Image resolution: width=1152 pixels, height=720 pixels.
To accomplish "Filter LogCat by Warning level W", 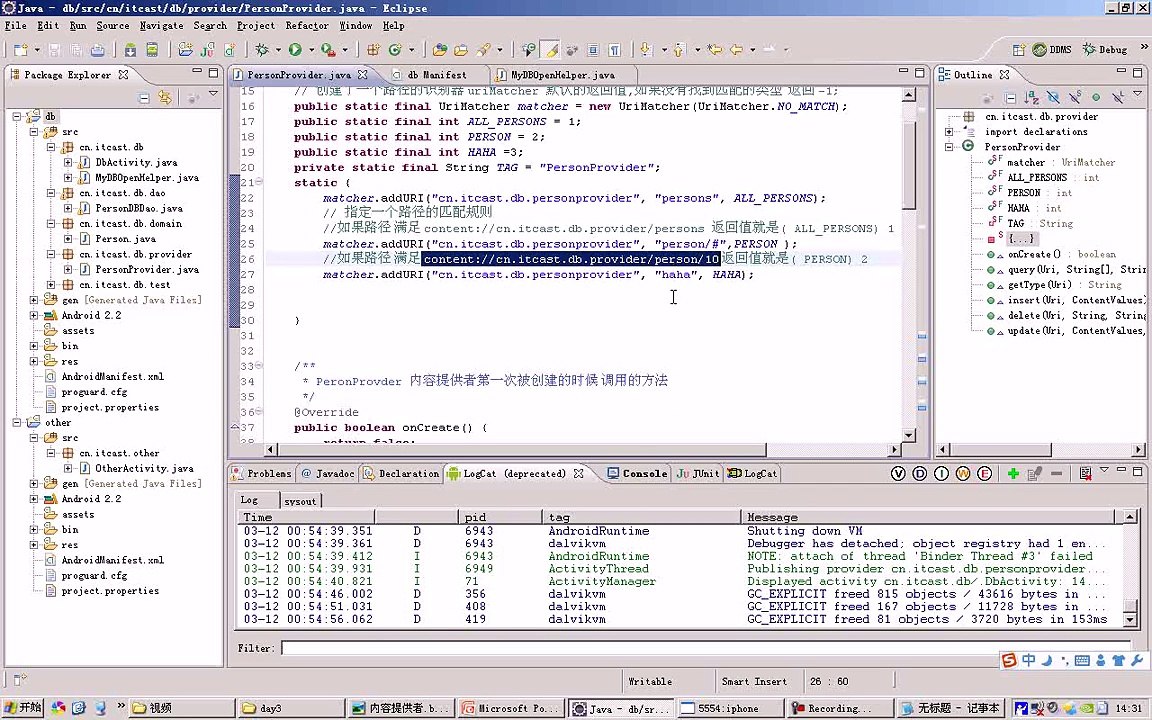I will pos(963,474).
